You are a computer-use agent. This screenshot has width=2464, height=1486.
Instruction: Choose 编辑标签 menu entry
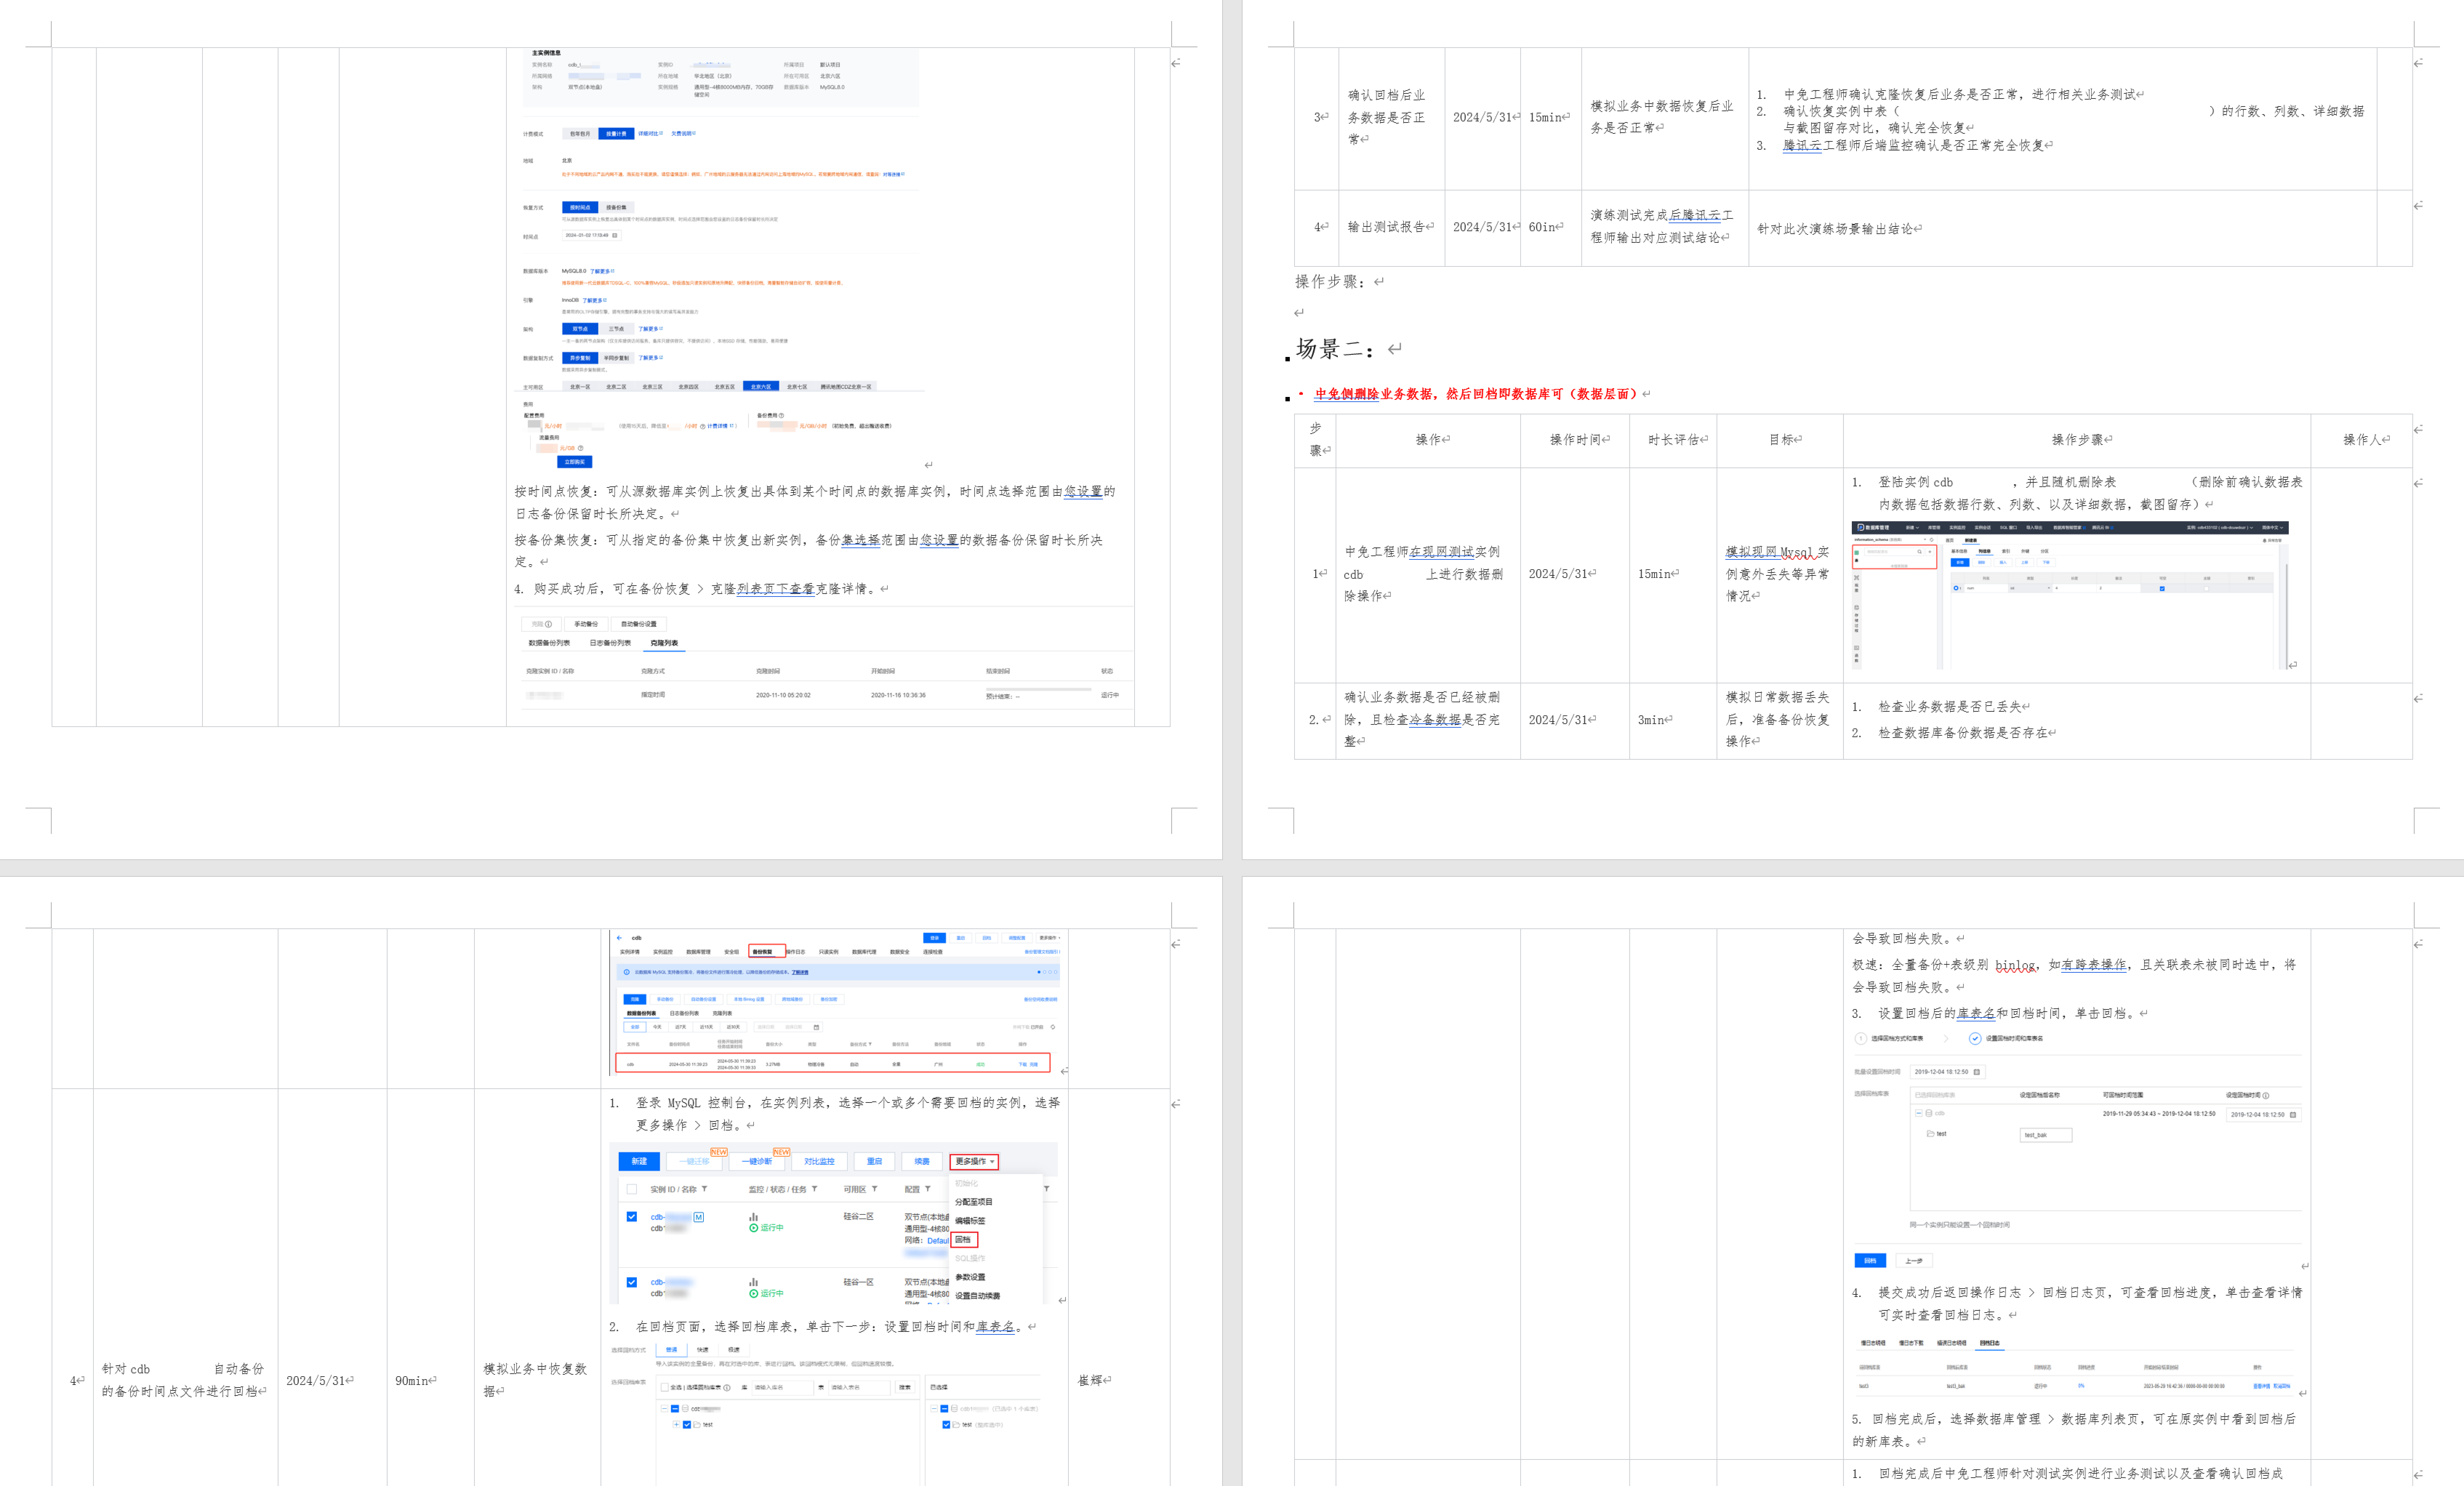point(970,1221)
